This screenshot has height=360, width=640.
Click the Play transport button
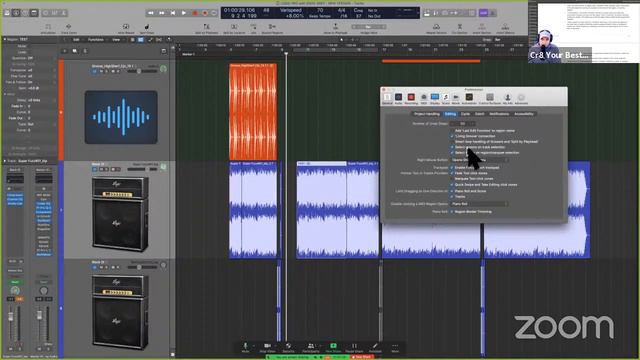(184, 13)
